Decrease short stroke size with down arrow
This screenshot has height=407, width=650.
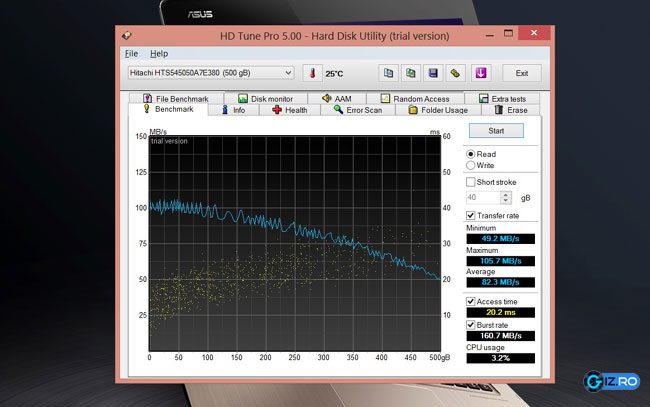pos(506,201)
